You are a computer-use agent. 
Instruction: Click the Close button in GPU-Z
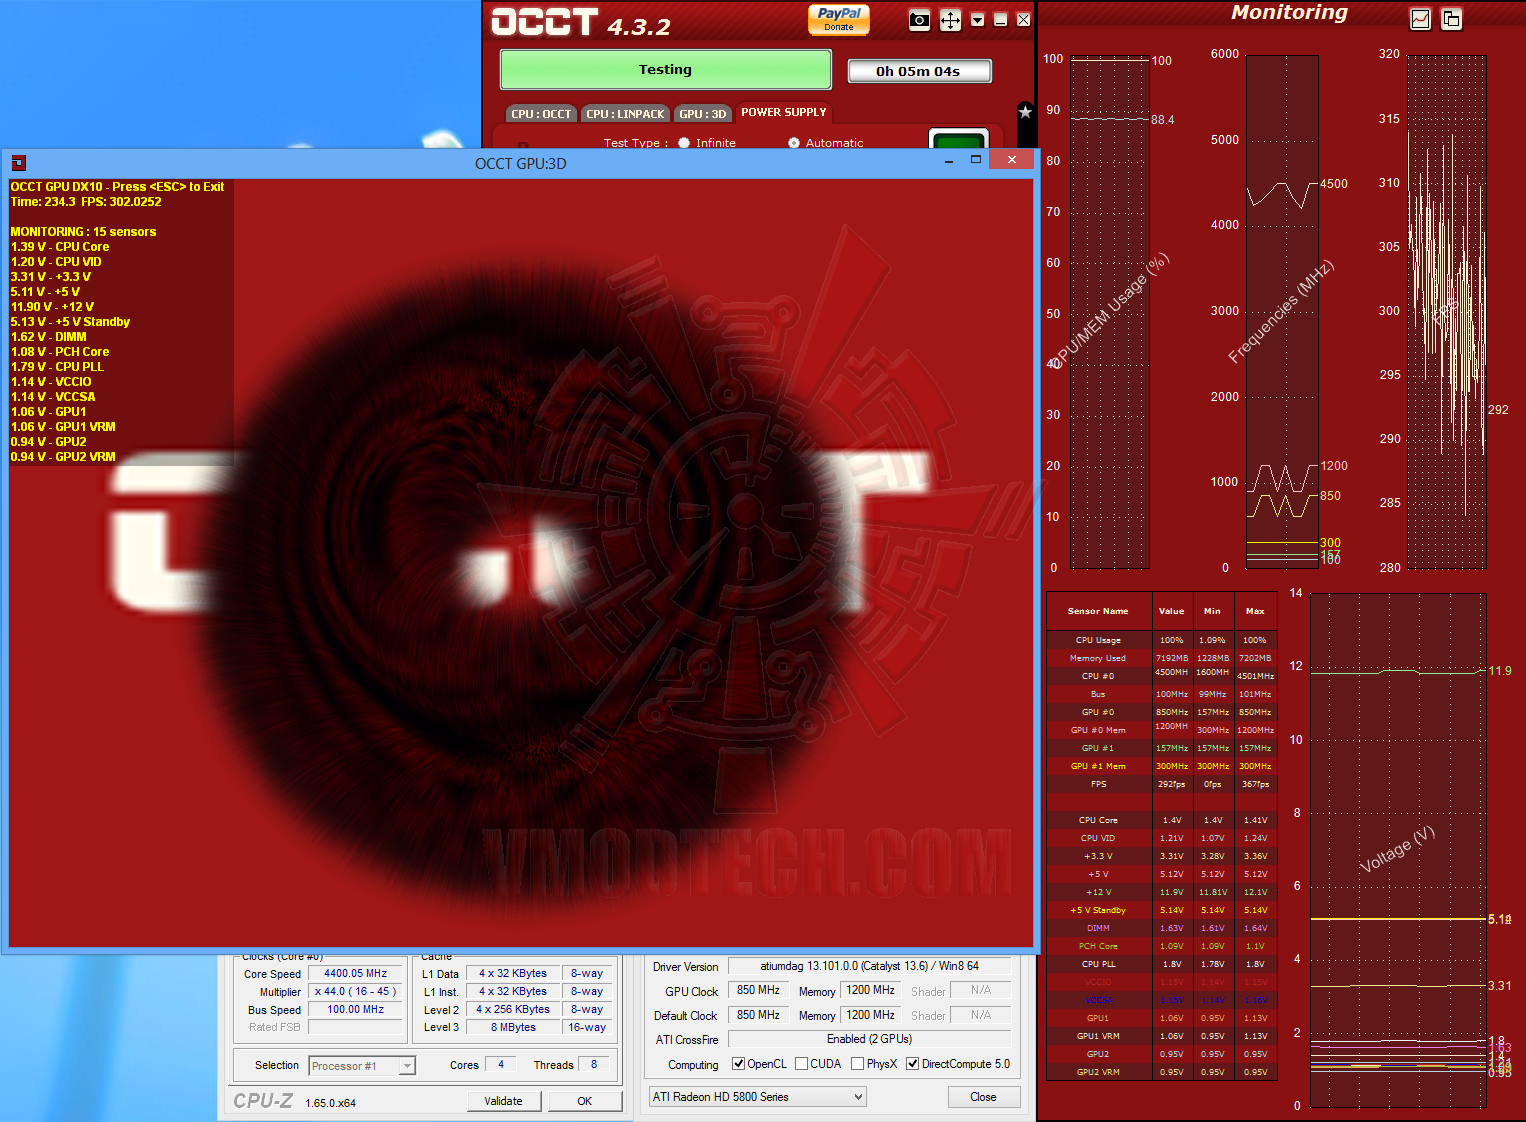click(984, 1097)
